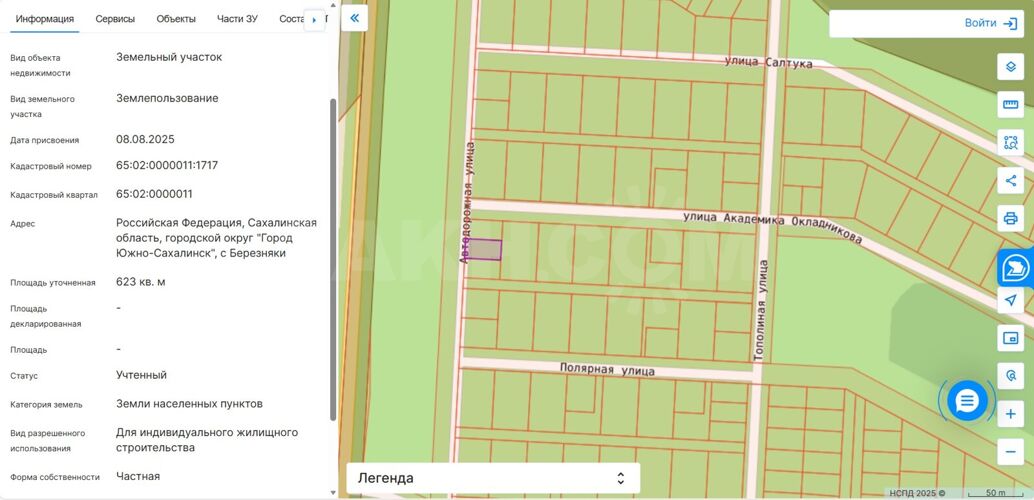1034x500 pixels.
Task: Zoom out with the minus button
Action: tap(1010, 451)
